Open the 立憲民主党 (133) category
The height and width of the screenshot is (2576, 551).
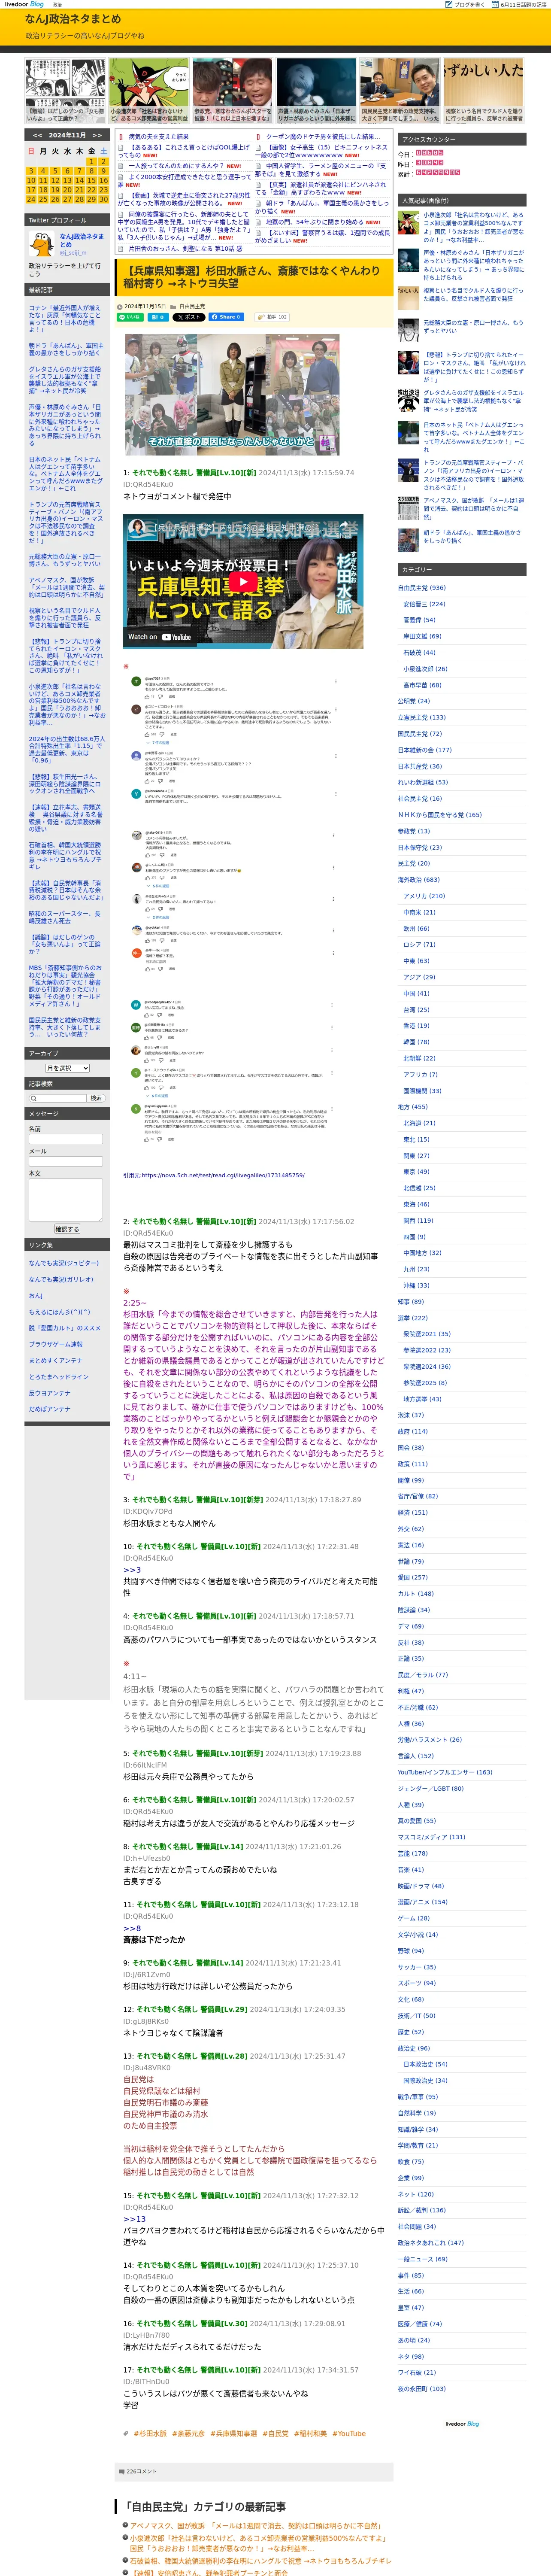(422, 717)
